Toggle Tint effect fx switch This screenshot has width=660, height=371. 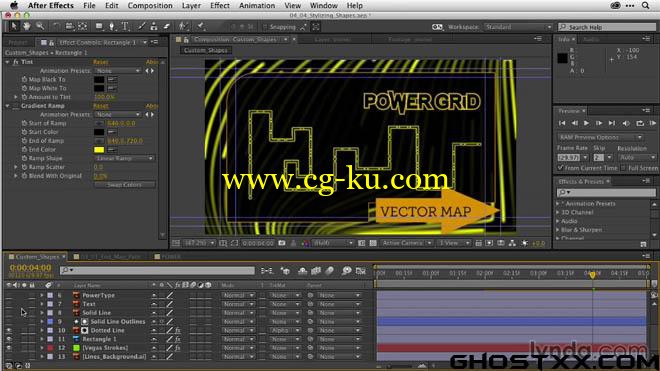[x=16, y=62]
